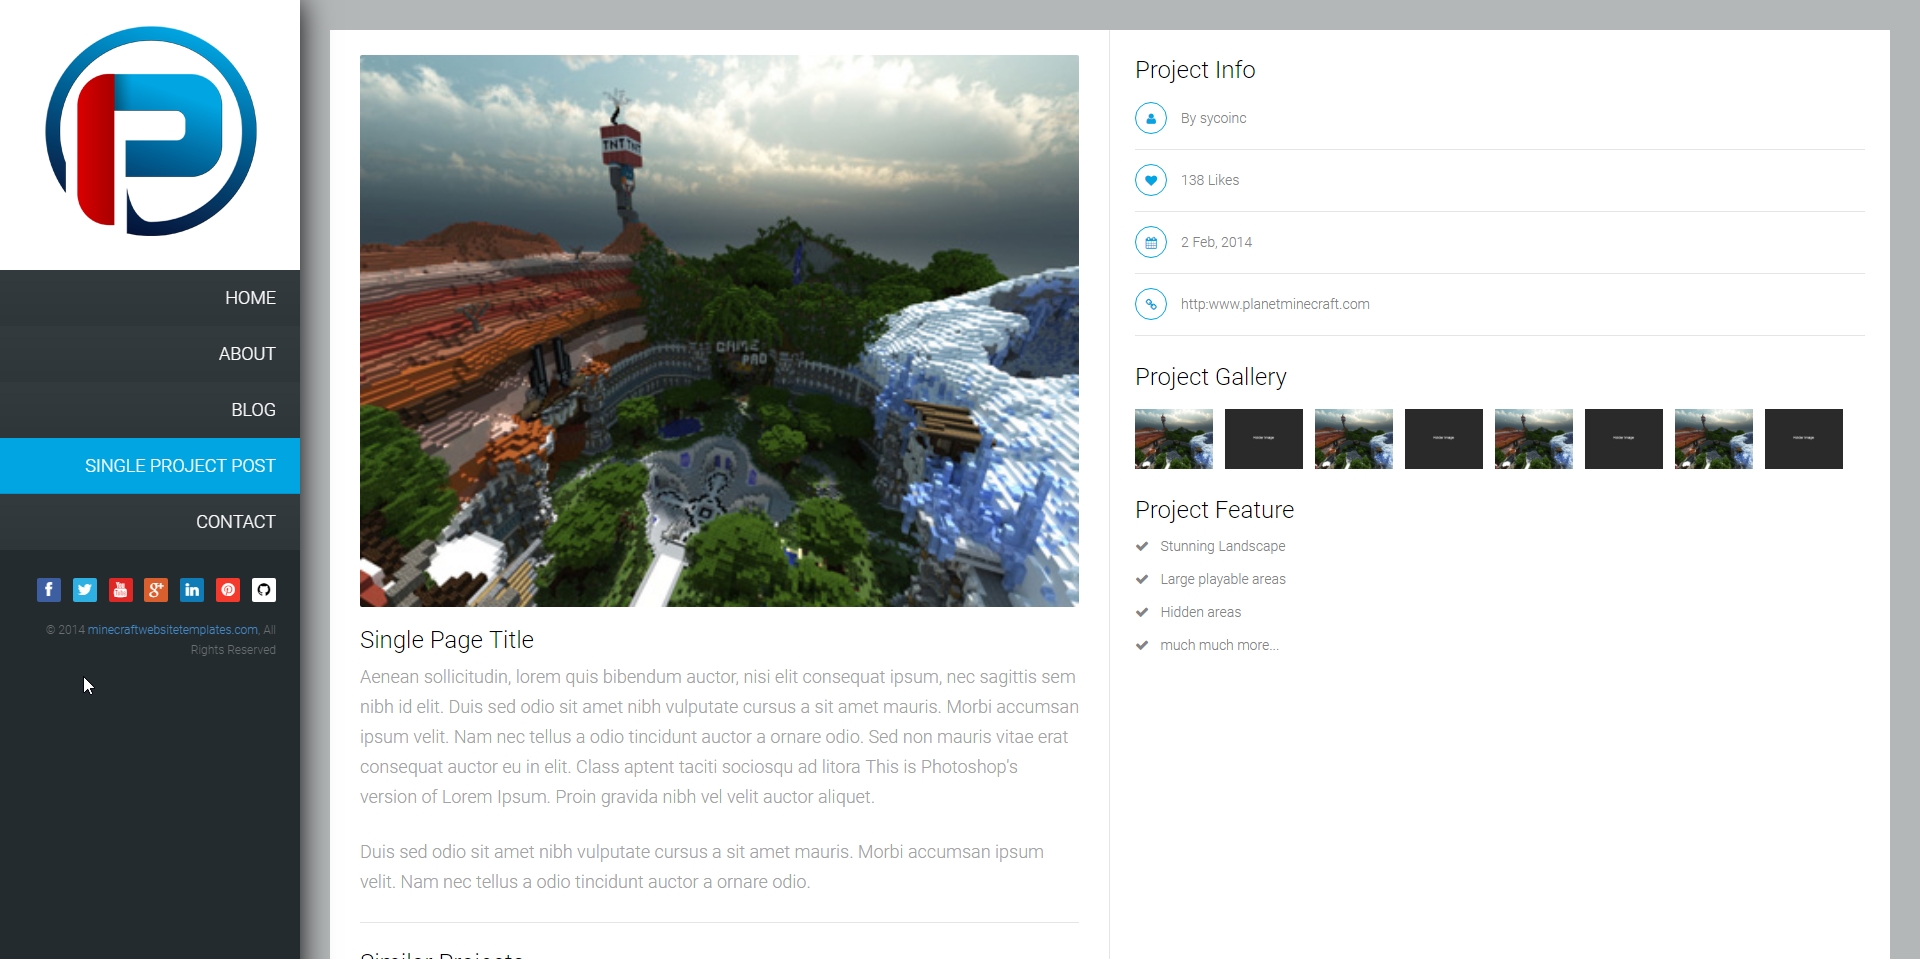Open the first gallery thumbnail
This screenshot has width=1920, height=959.
(1174, 439)
